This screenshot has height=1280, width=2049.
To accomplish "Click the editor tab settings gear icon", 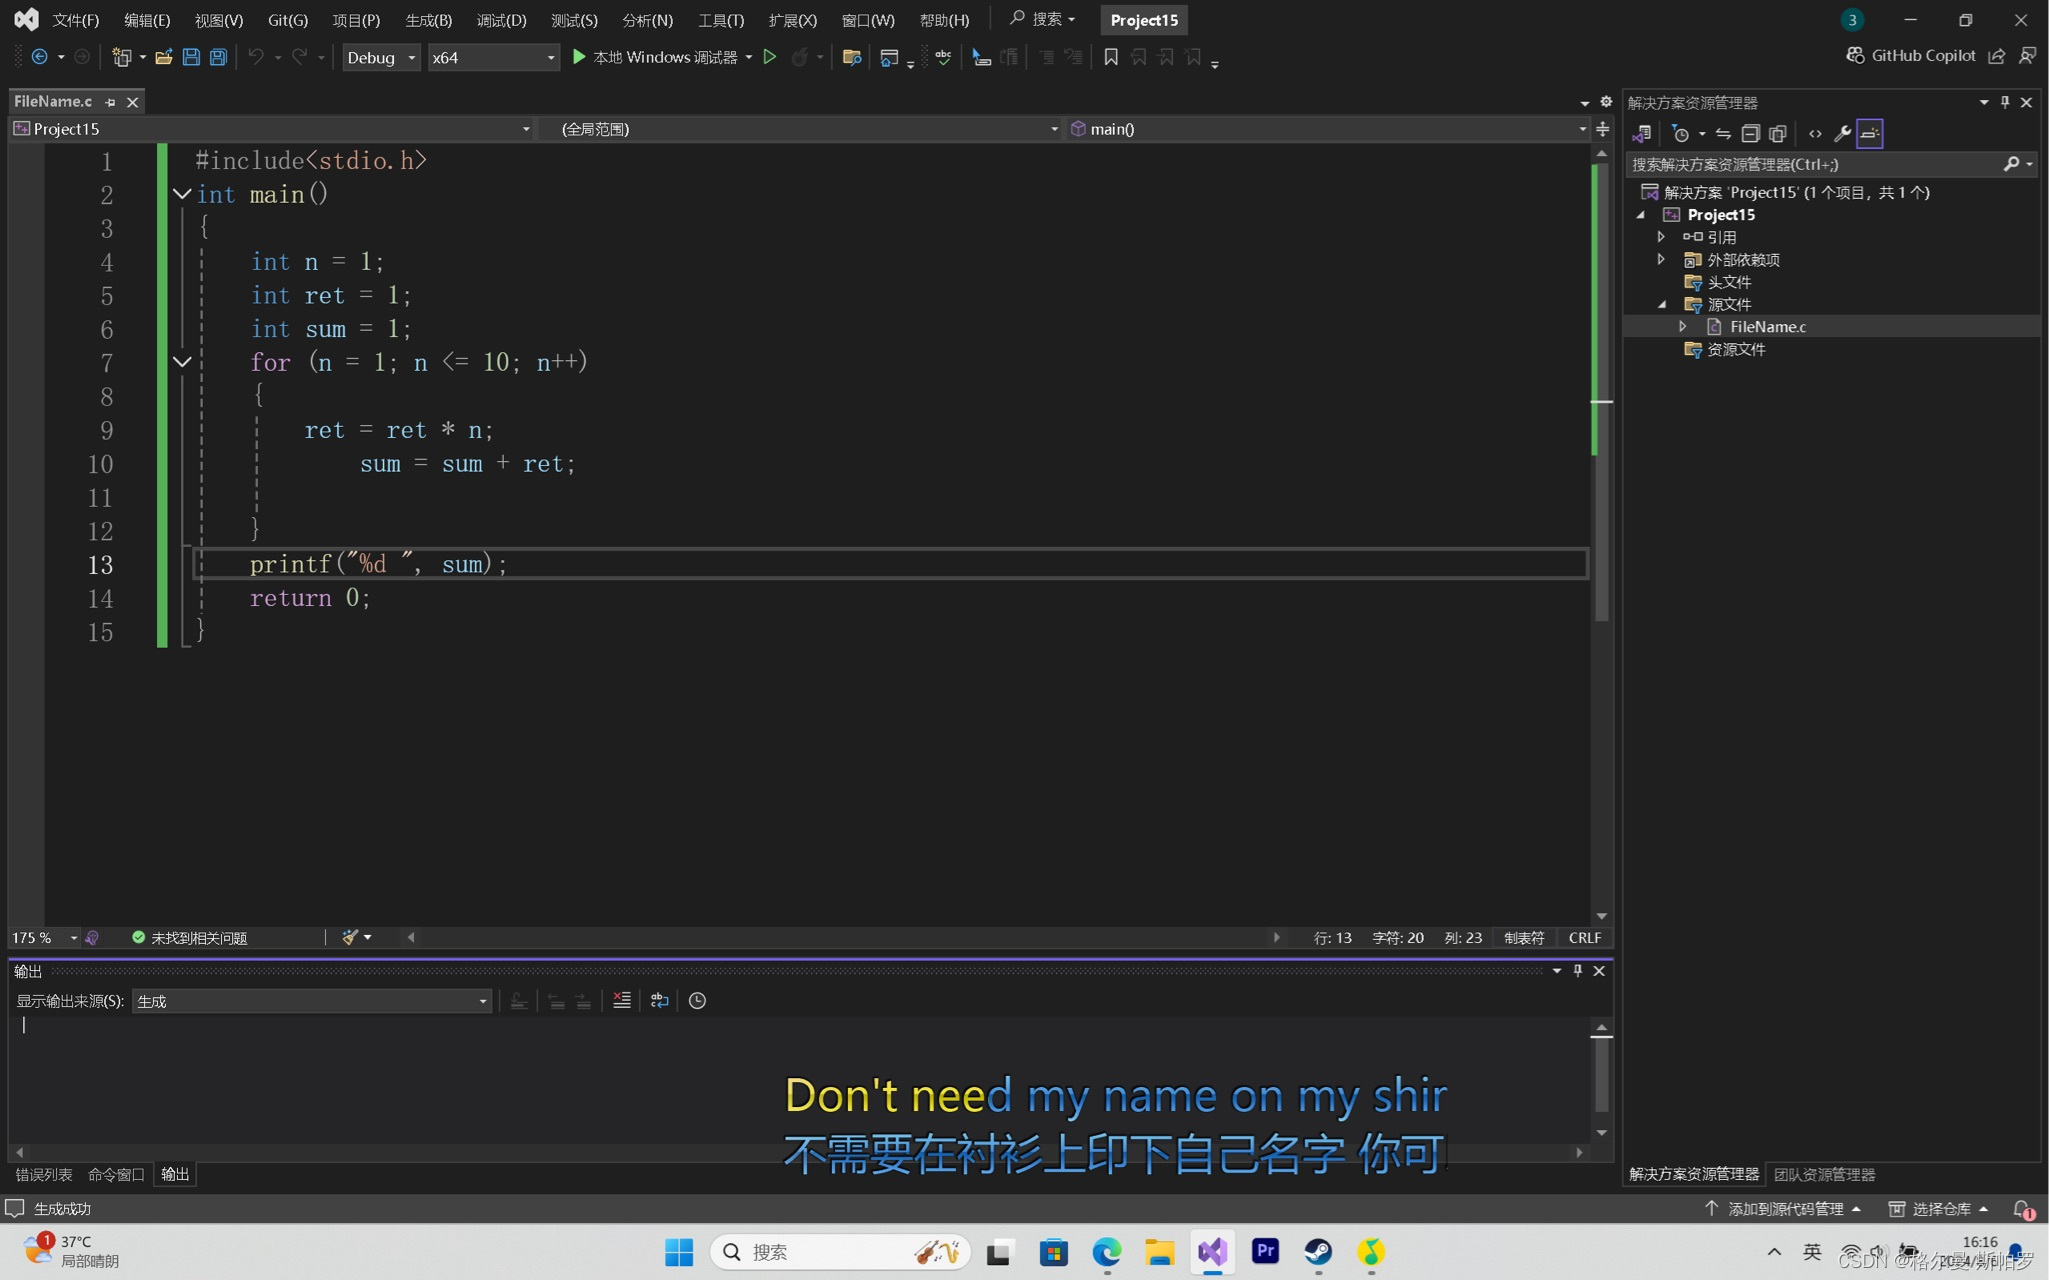I will [x=1606, y=102].
